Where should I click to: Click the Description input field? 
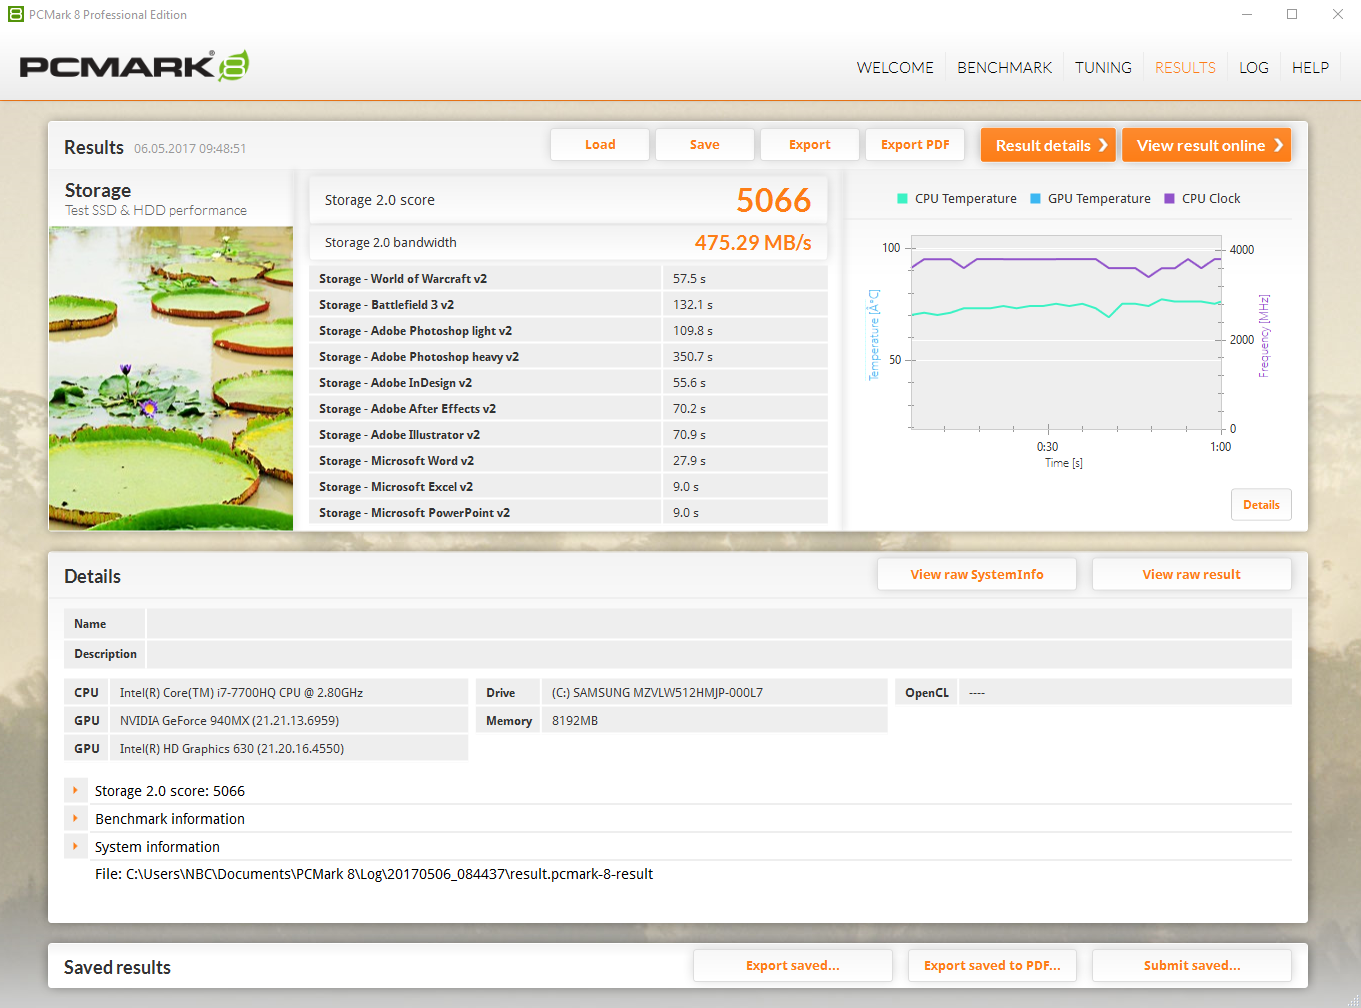pos(719,654)
